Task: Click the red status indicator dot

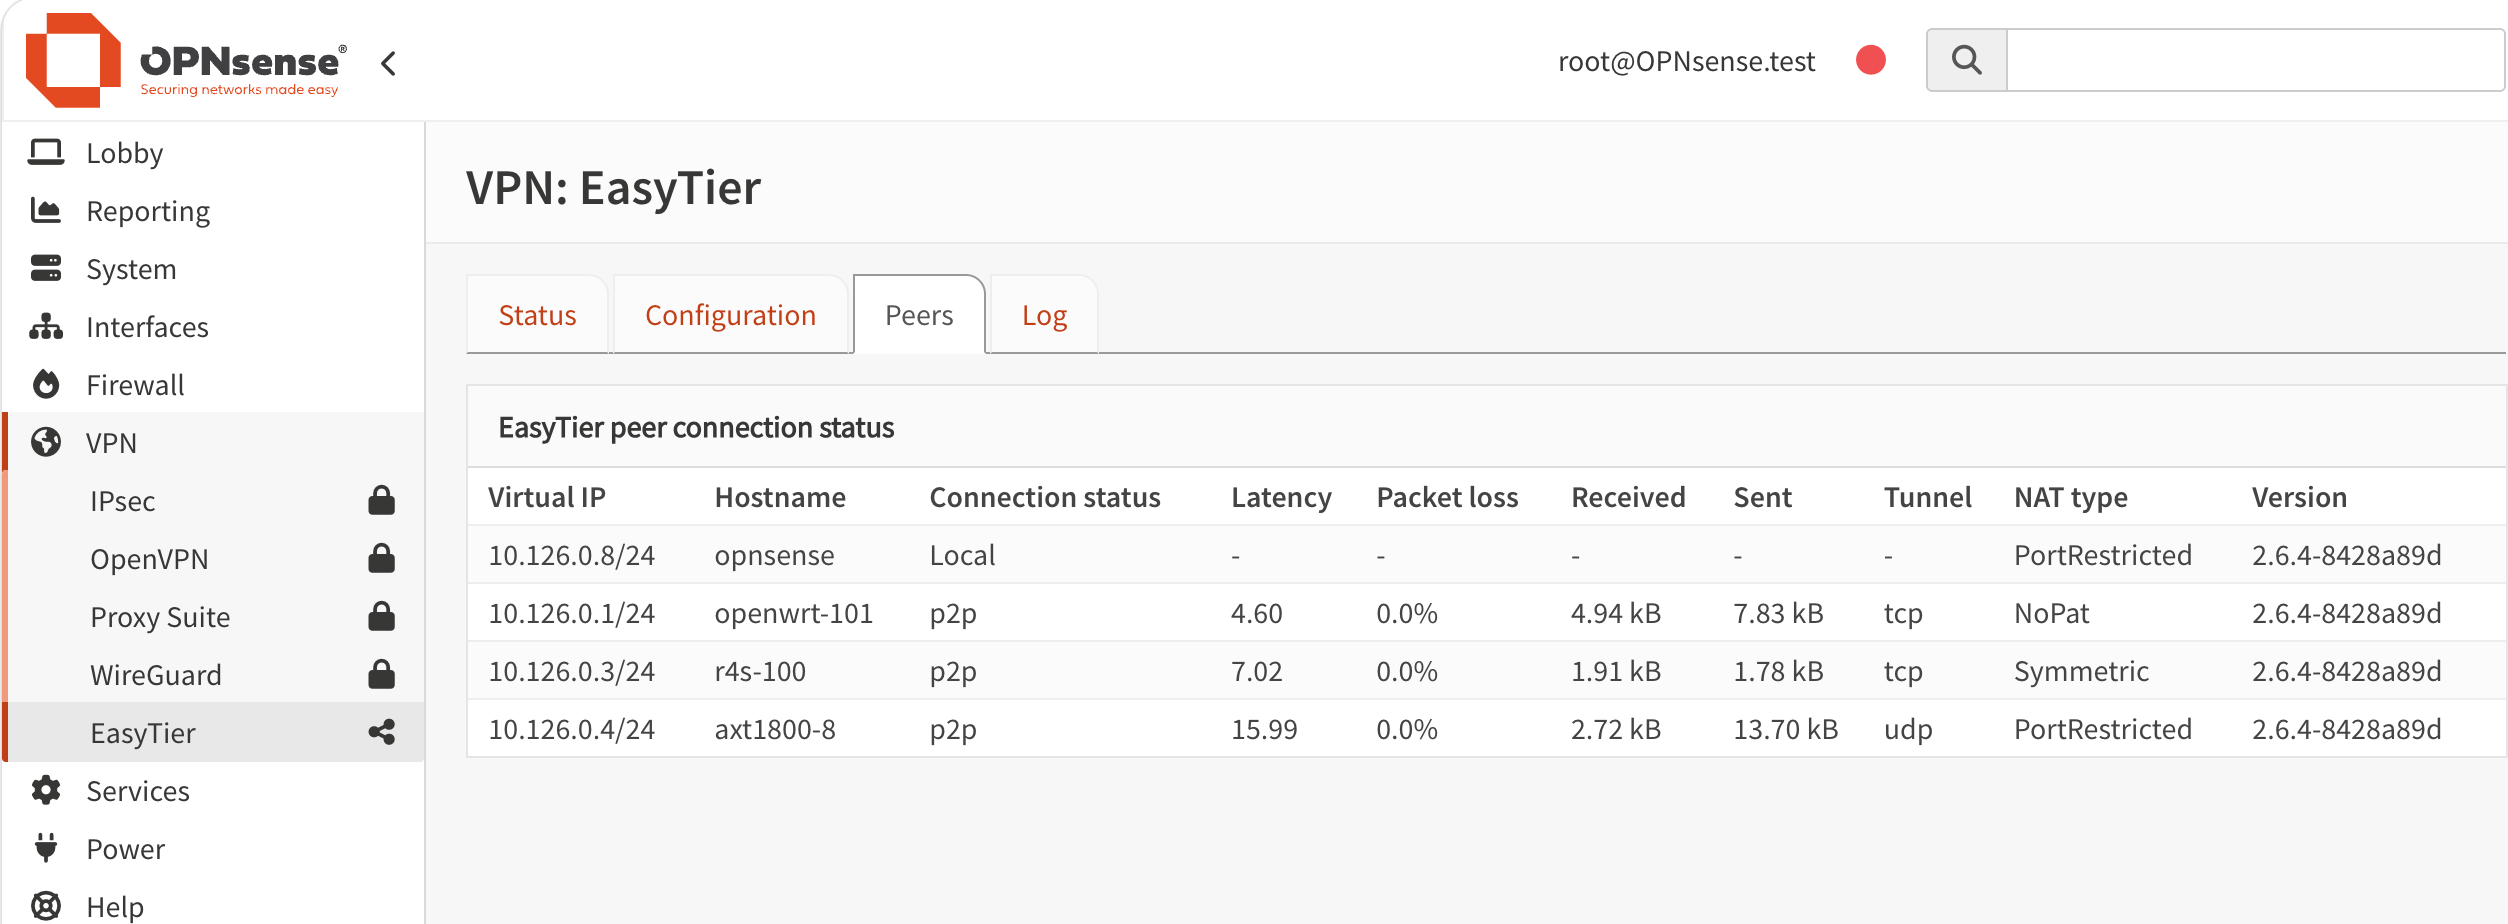Action: point(1870,60)
